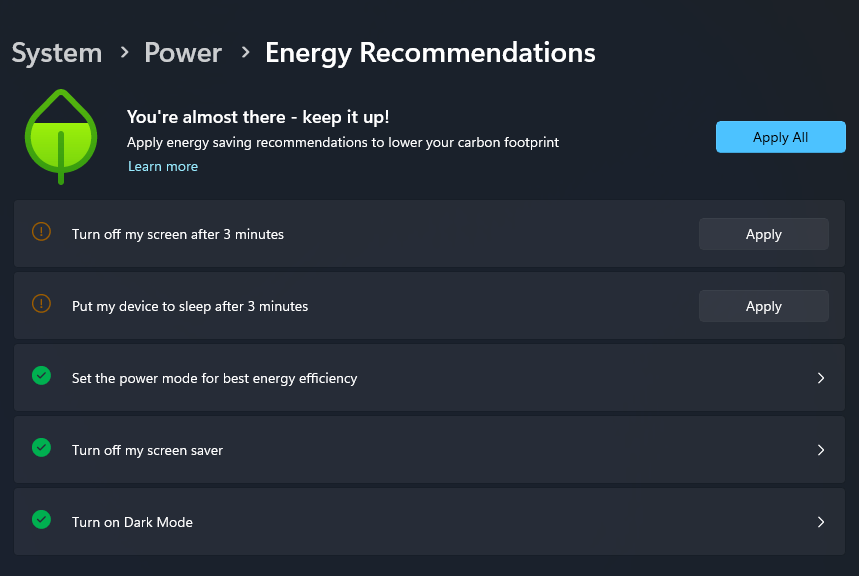The height and width of the screenshot is (576, 859).
Task: Click the breadcrumb arrow after System
Action: pos(124,52)
